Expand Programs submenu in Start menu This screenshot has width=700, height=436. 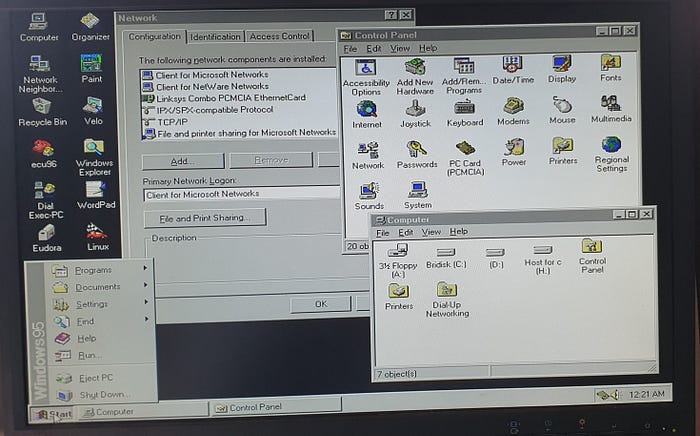[100, 270]
